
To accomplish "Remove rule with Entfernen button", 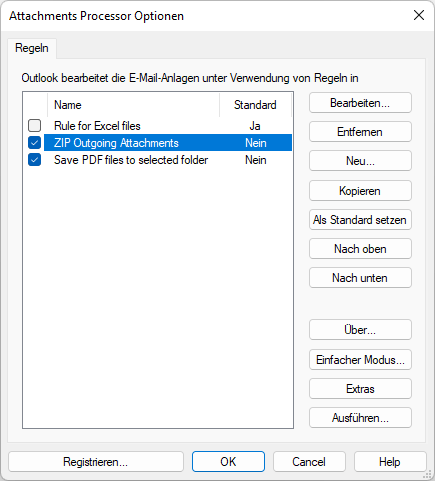I will [x=360, y=132].
